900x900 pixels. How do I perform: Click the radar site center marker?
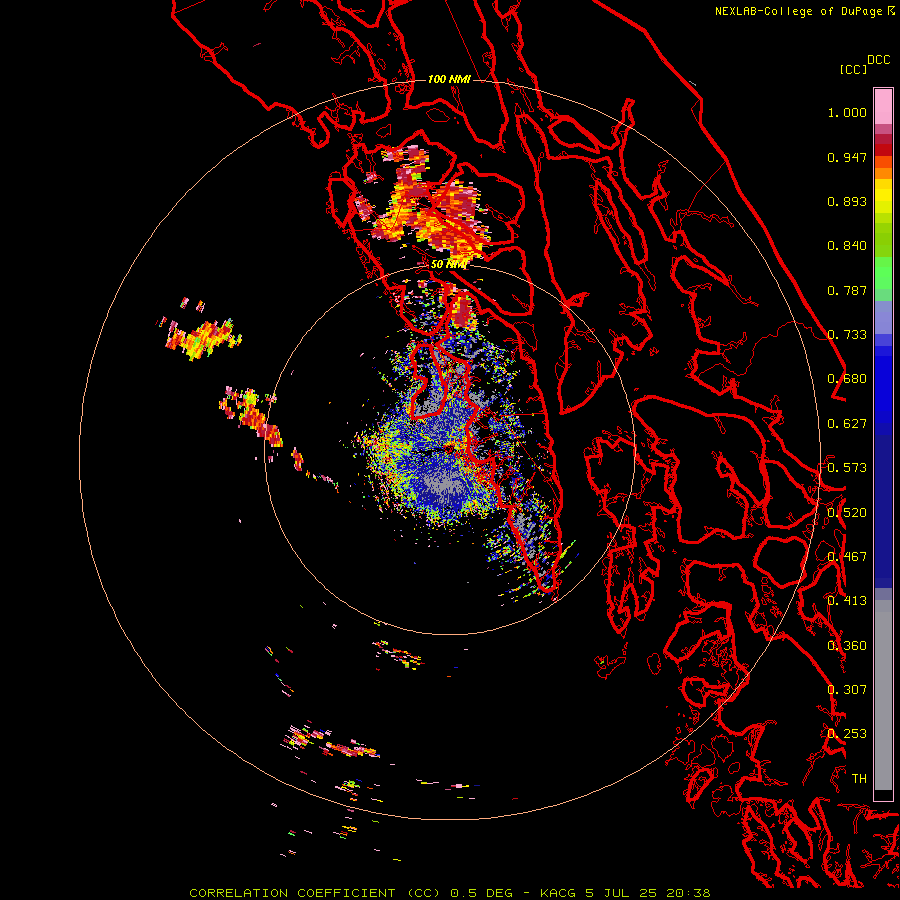point(449,447)
